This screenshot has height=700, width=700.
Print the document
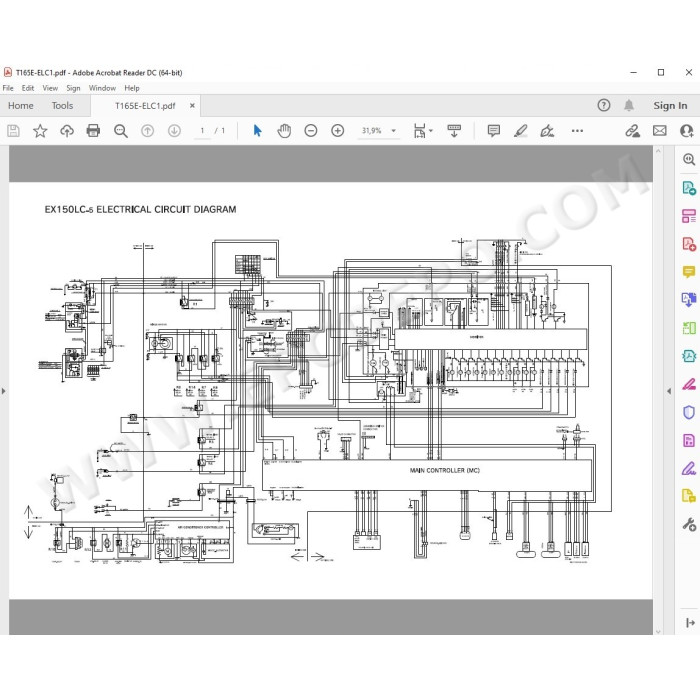(x=93, y=131)
